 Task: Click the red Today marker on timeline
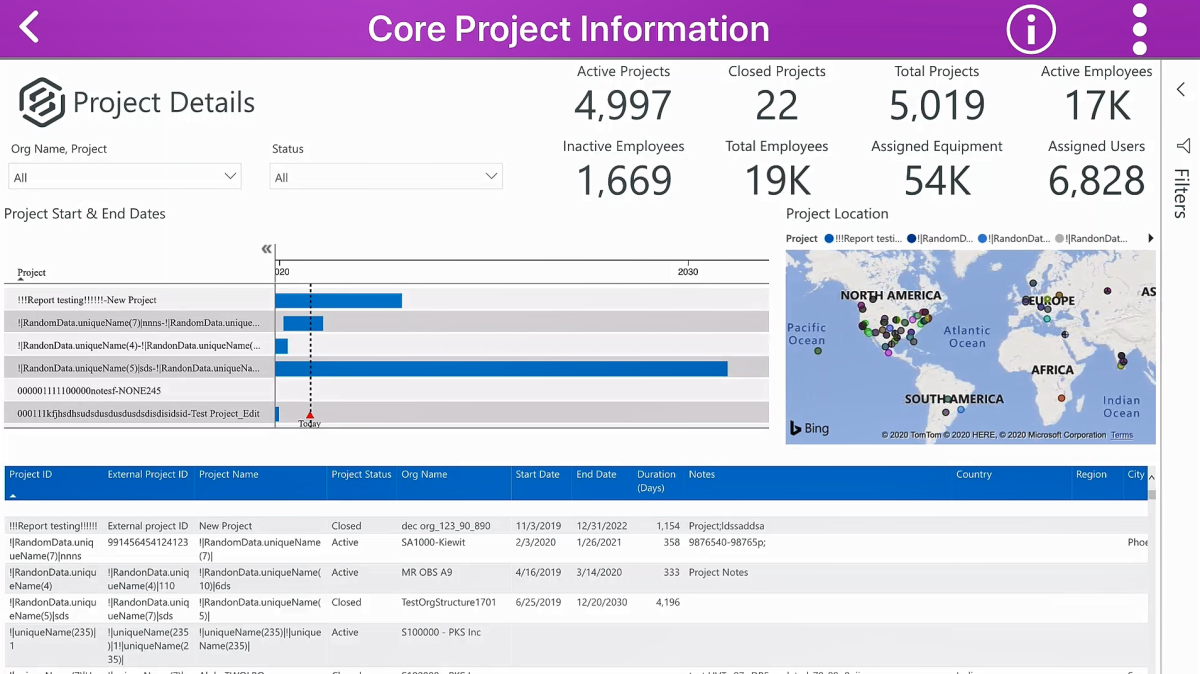click(310, 415)
